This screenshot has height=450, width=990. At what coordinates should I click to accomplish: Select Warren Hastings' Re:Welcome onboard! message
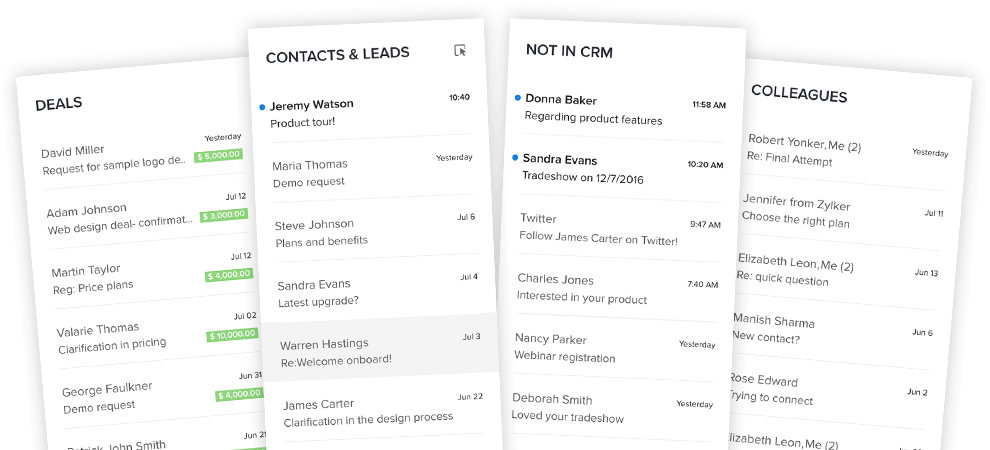[381, 351]
